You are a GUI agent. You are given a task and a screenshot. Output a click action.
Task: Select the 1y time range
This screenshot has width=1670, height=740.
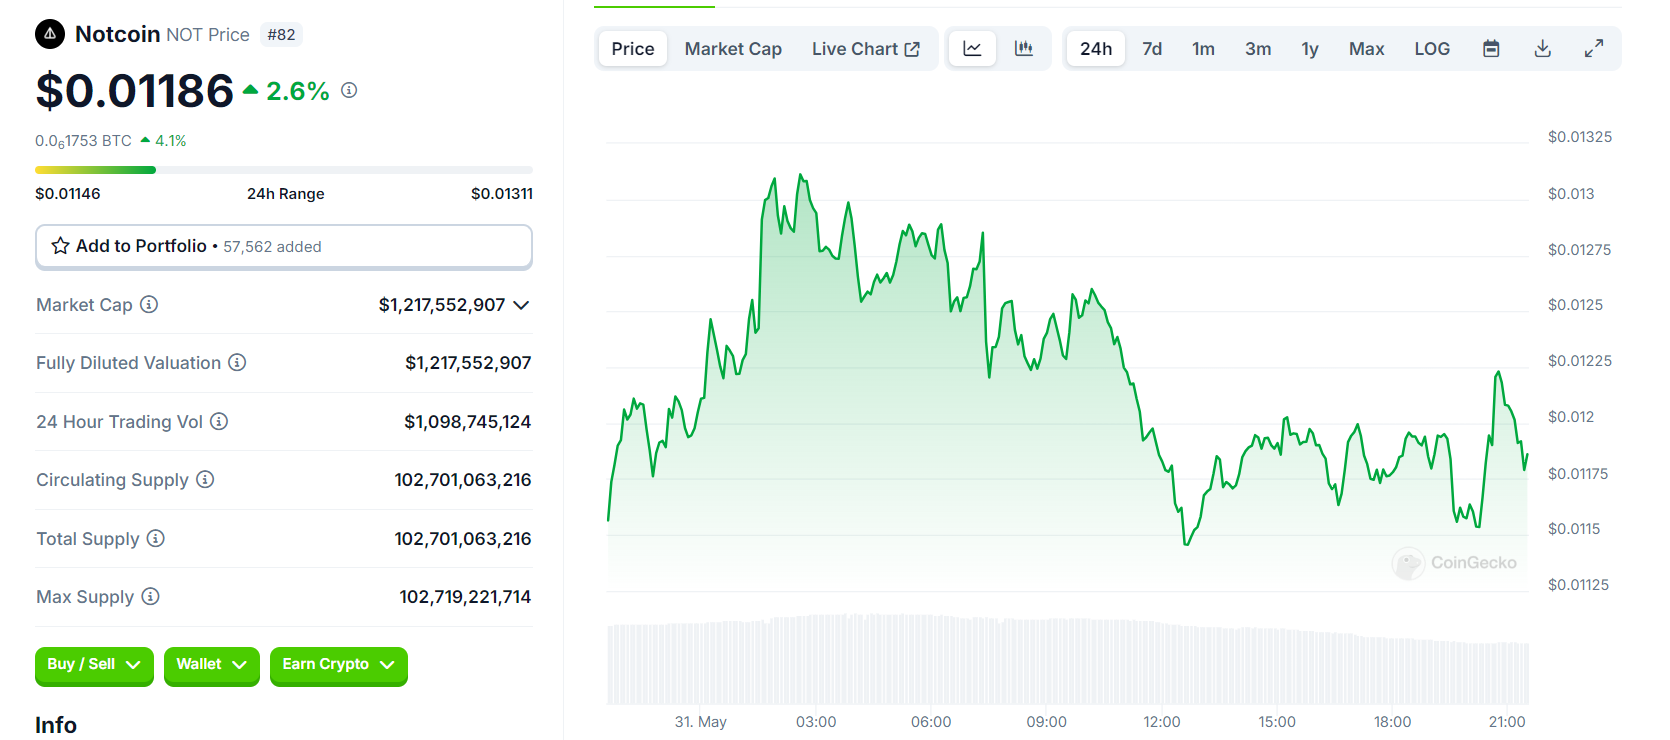click(1309, 49)
